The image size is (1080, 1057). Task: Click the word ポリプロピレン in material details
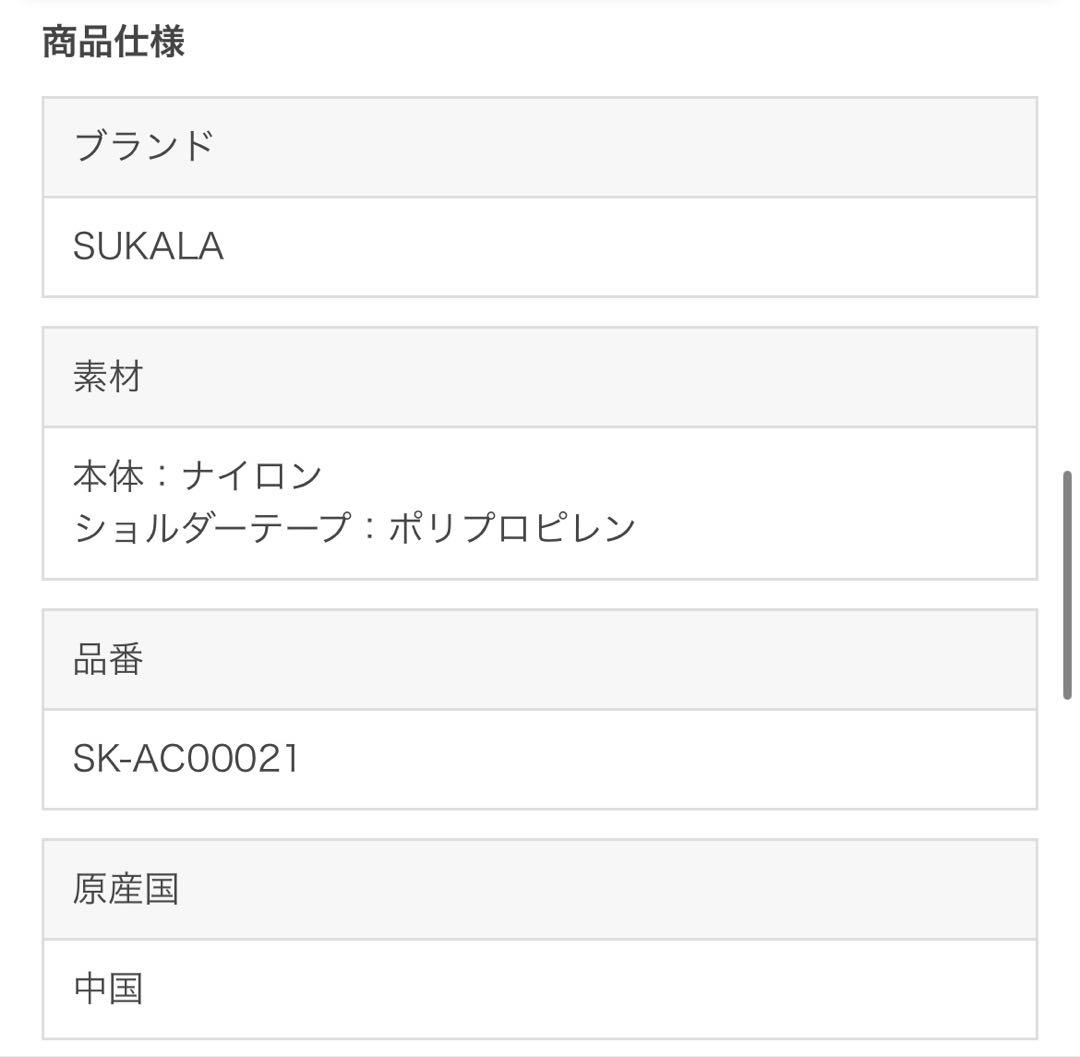click(x=512, y=527)
